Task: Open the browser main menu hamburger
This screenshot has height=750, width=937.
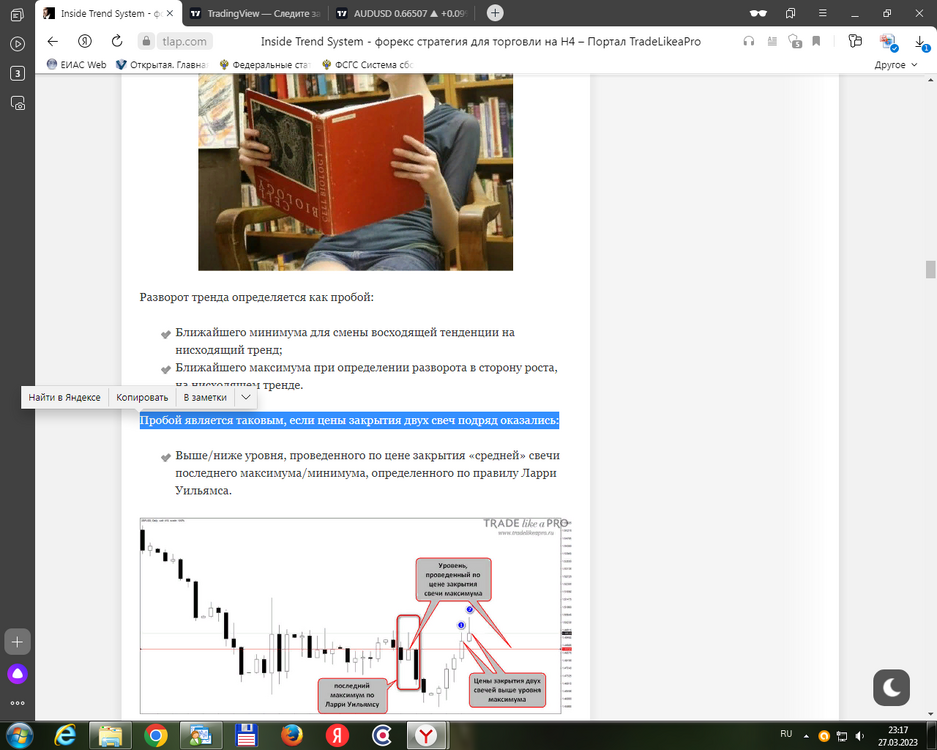Action: click(823, 13)
